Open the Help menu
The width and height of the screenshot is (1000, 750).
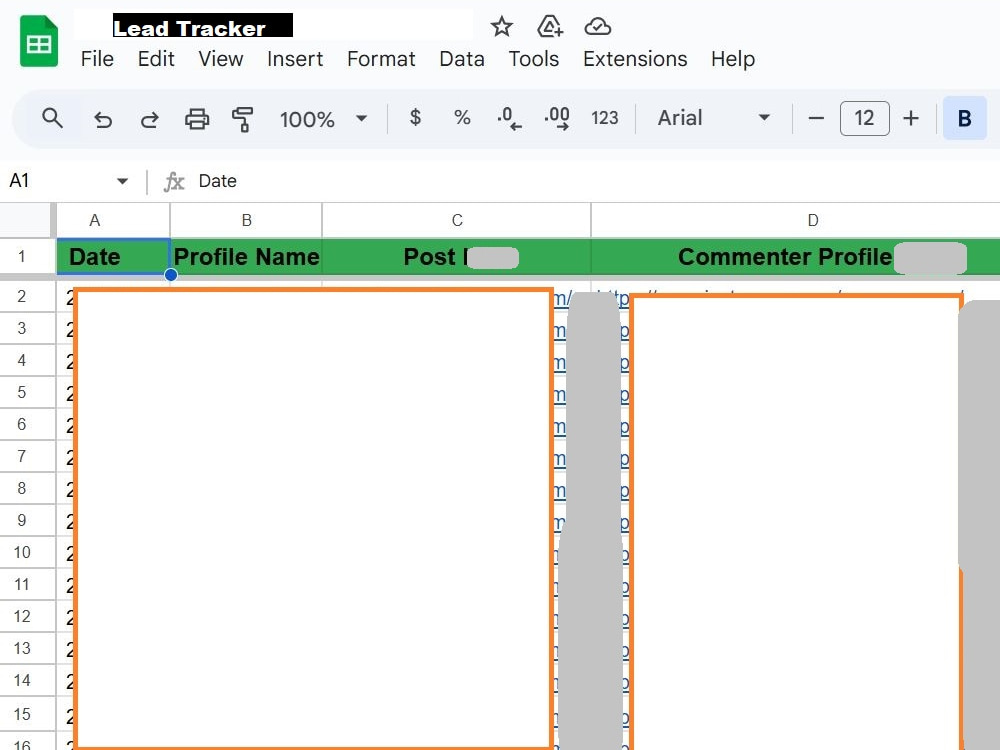733,59
